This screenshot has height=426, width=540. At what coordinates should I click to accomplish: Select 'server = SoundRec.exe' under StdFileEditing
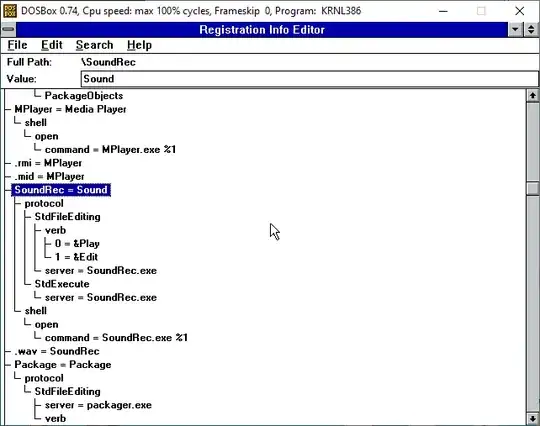(x=101, y=271)
